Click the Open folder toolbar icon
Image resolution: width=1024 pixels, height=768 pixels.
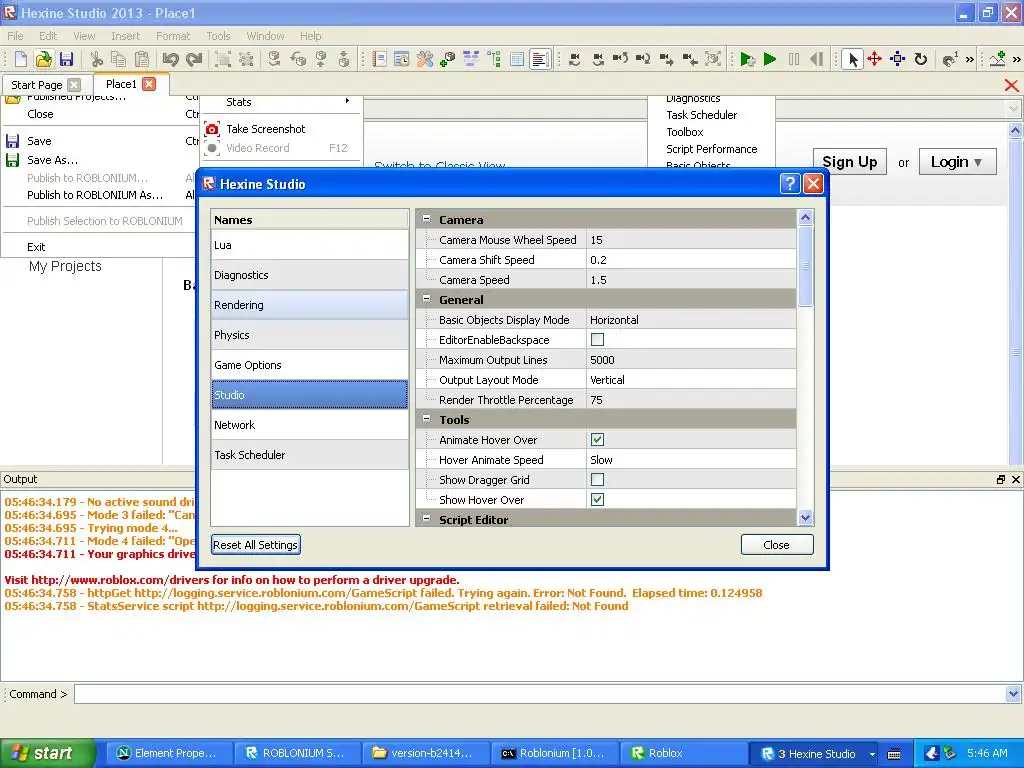click(44, 59)
